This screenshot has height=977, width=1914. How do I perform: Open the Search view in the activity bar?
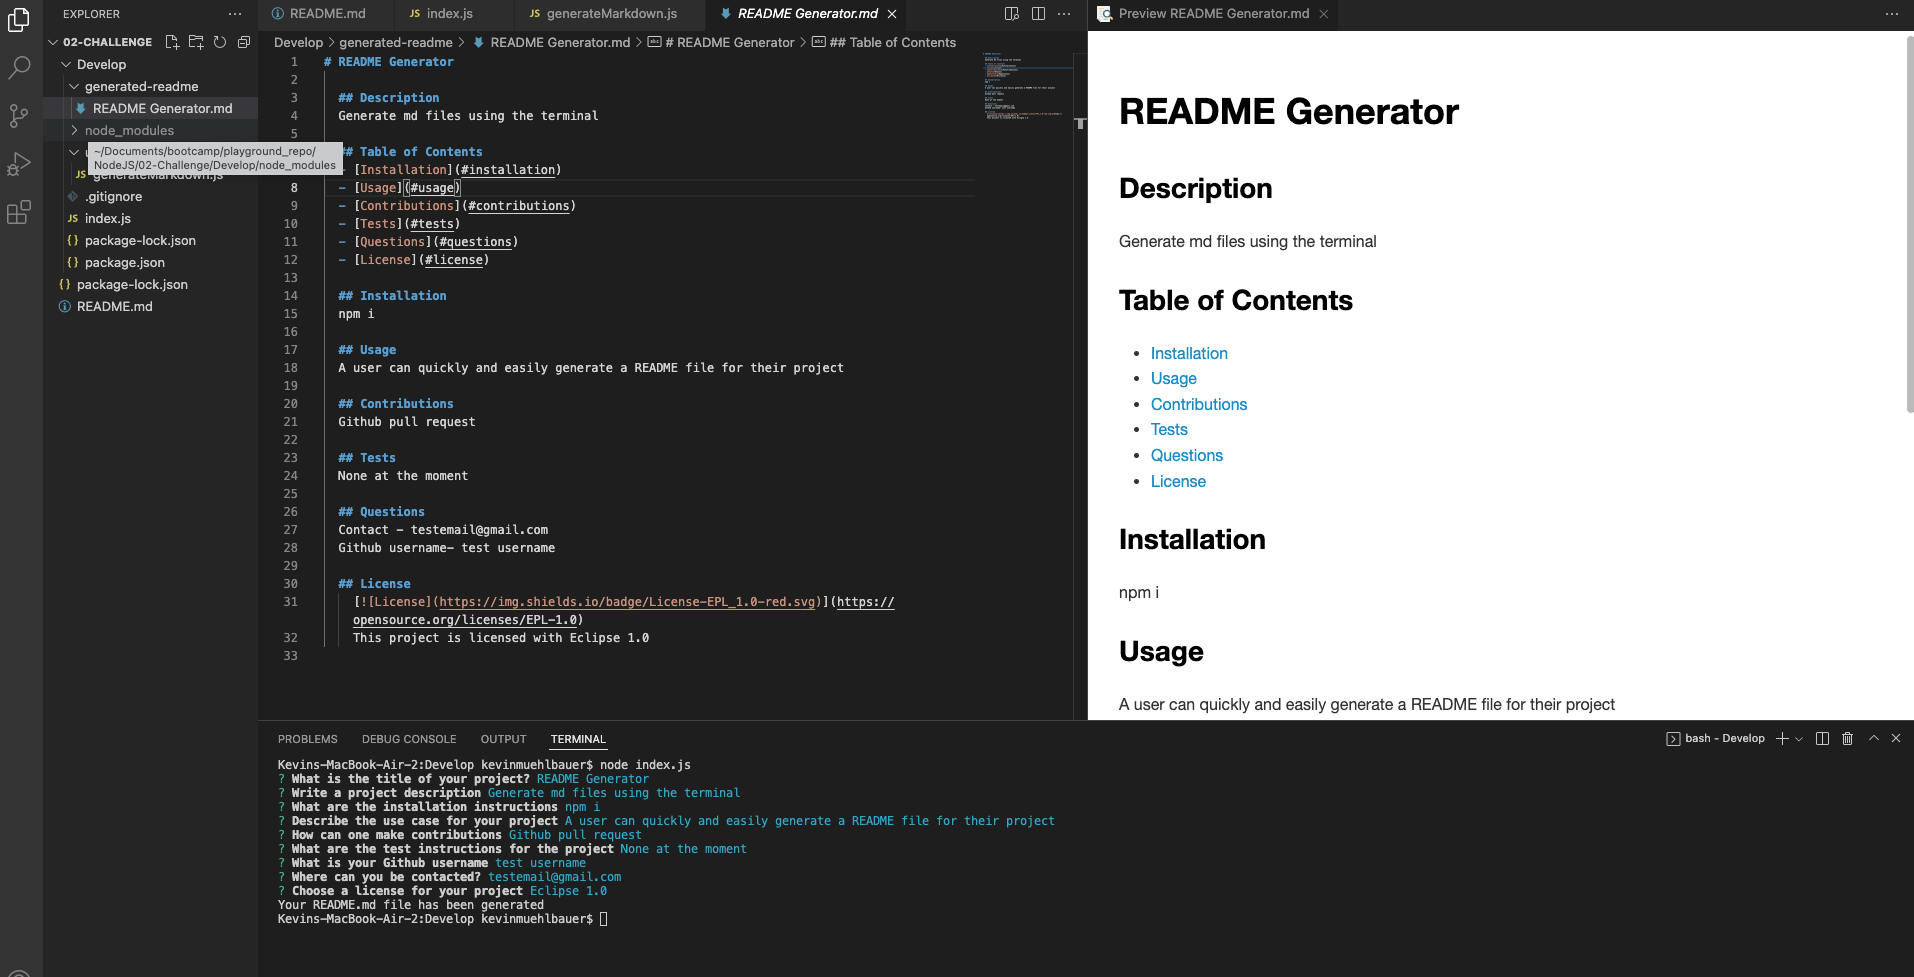click(19, 67)
